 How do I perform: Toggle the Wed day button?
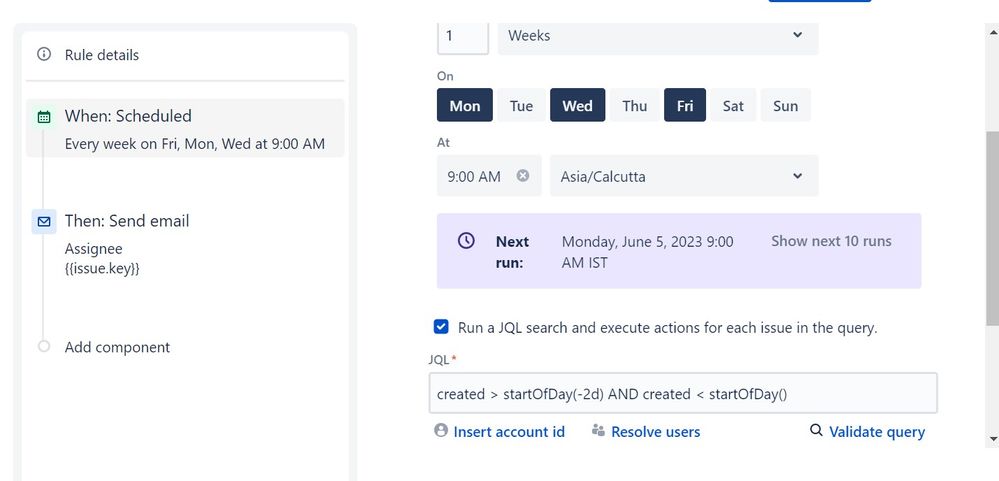[x=577, y=105]
